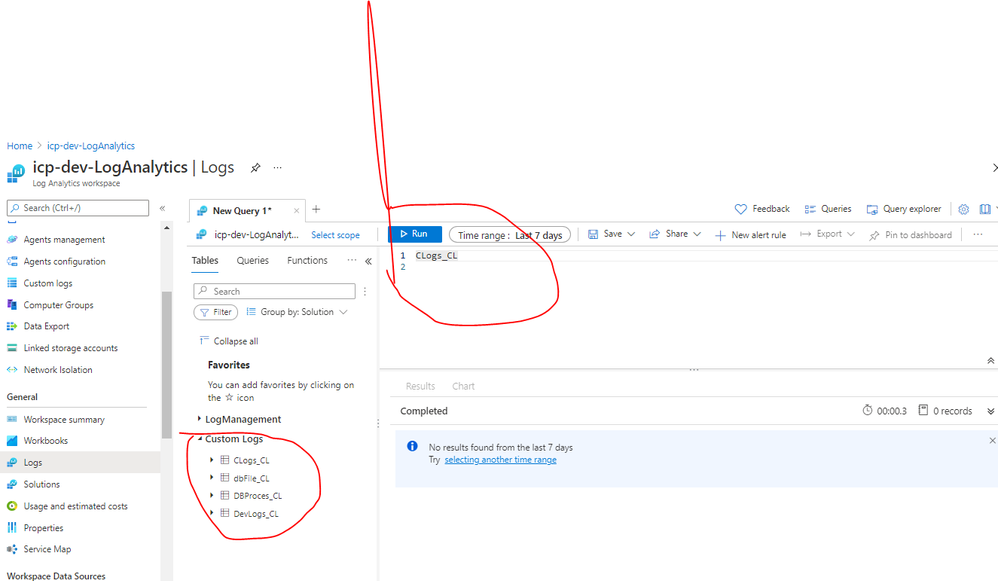Click selecting another time range link
The image size is (998, 581).
click(500, 460)
